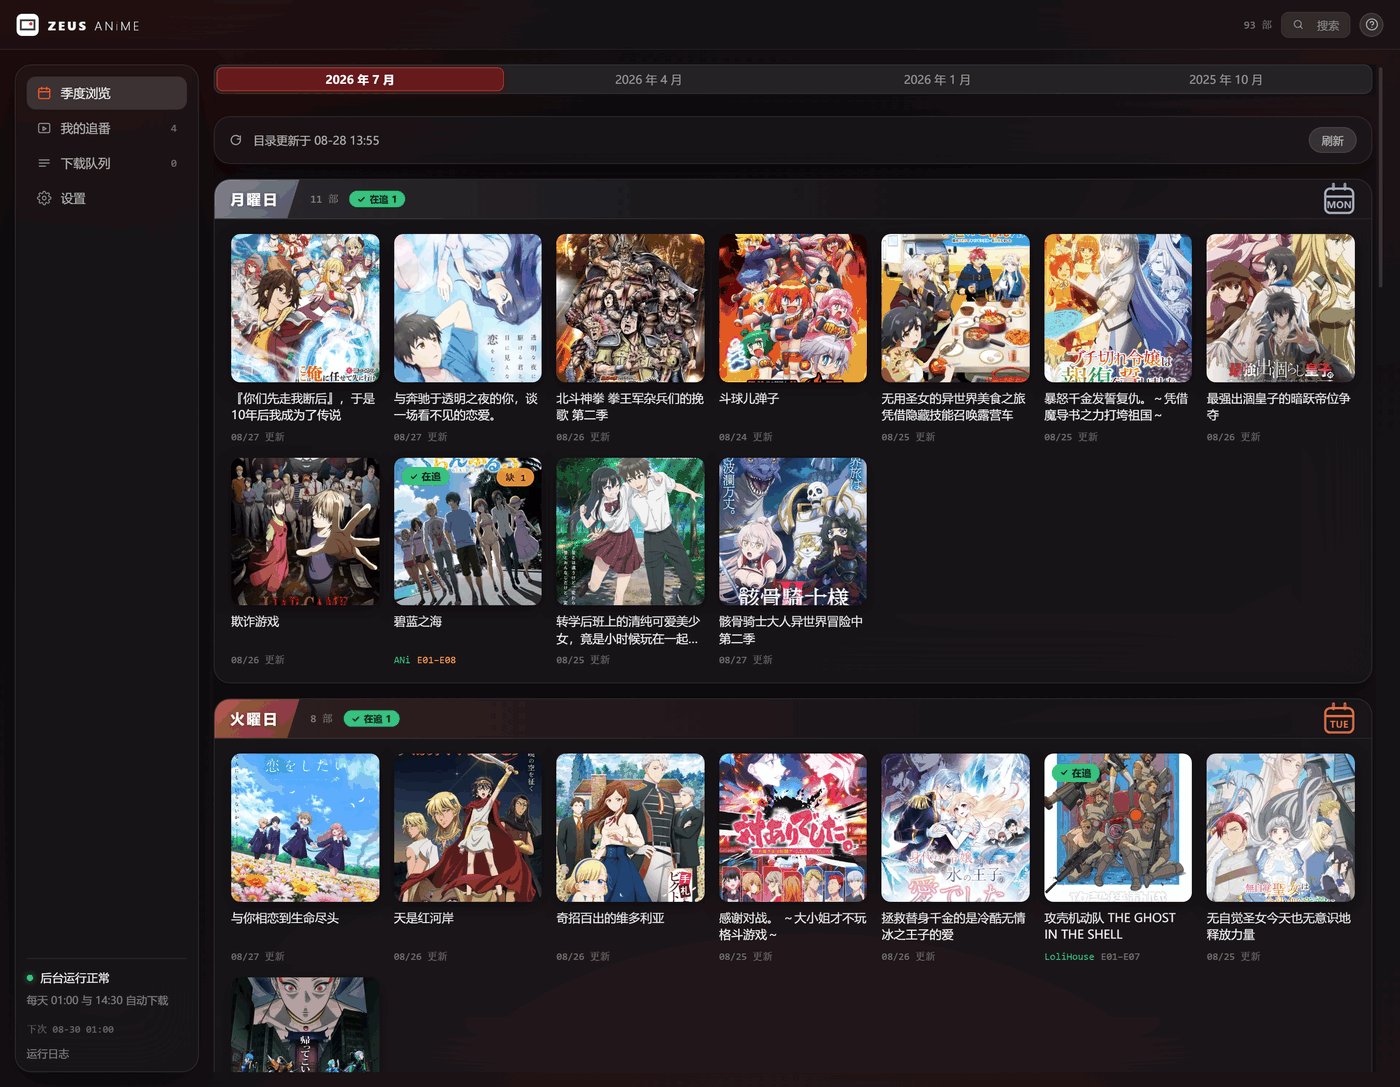
Task: Open the 北斗神拳 第二季 poster
Action: point(630,308)
